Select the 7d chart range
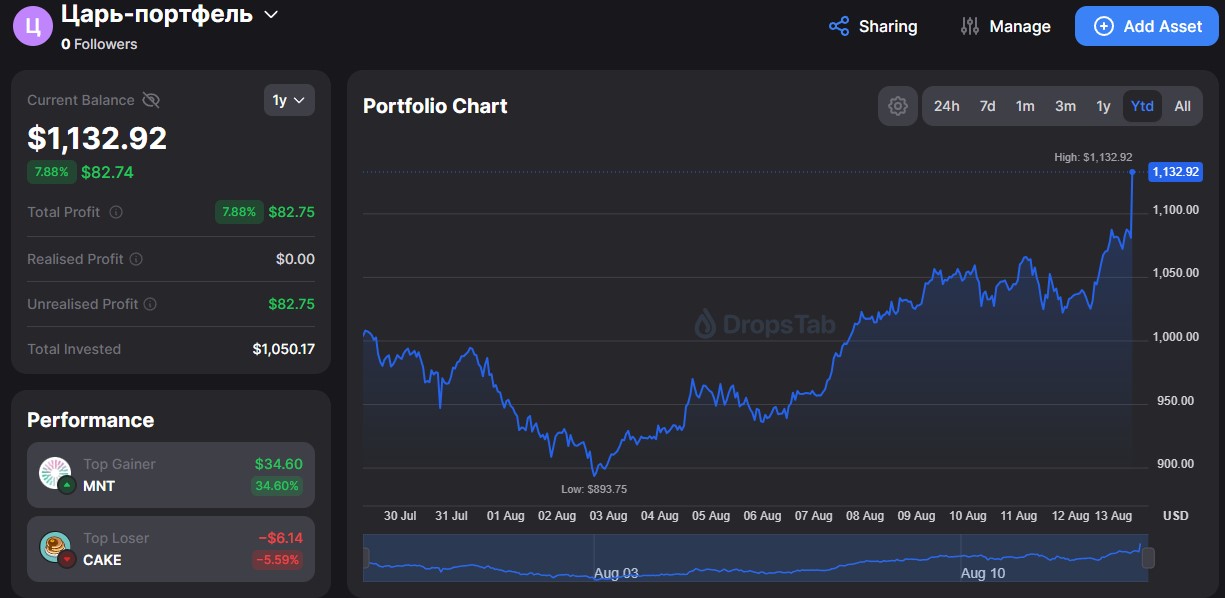This screenshot has width=1225, height=598. click(x=987, y=106)
